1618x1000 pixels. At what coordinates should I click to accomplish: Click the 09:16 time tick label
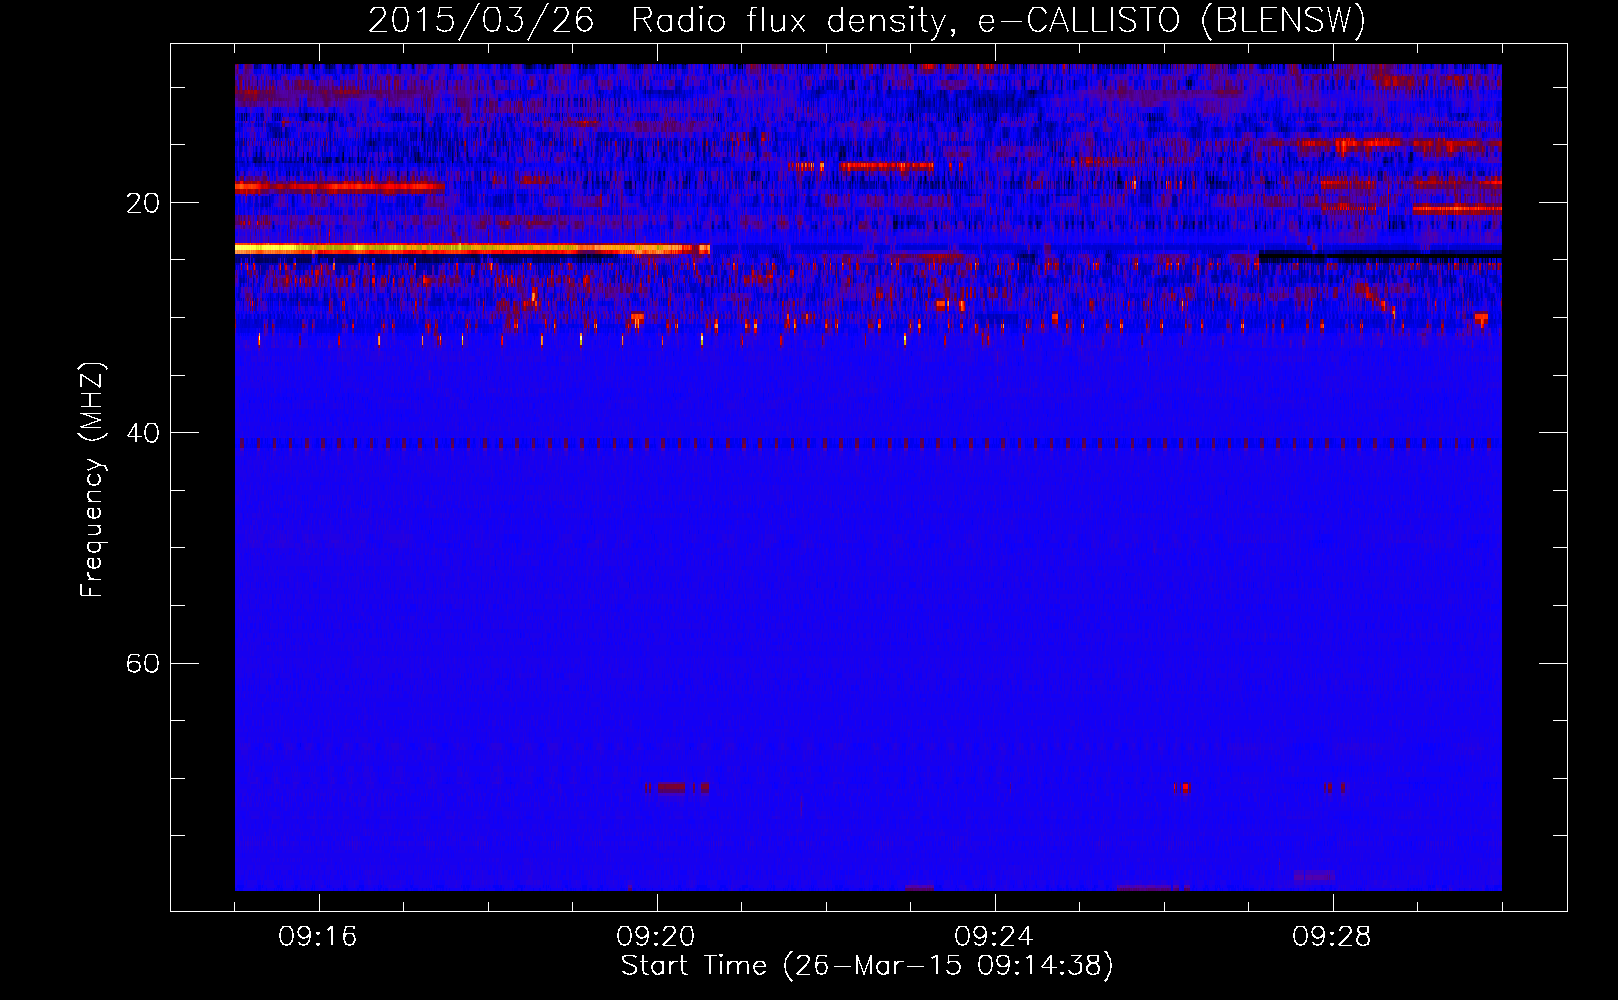tap(318, 937)
